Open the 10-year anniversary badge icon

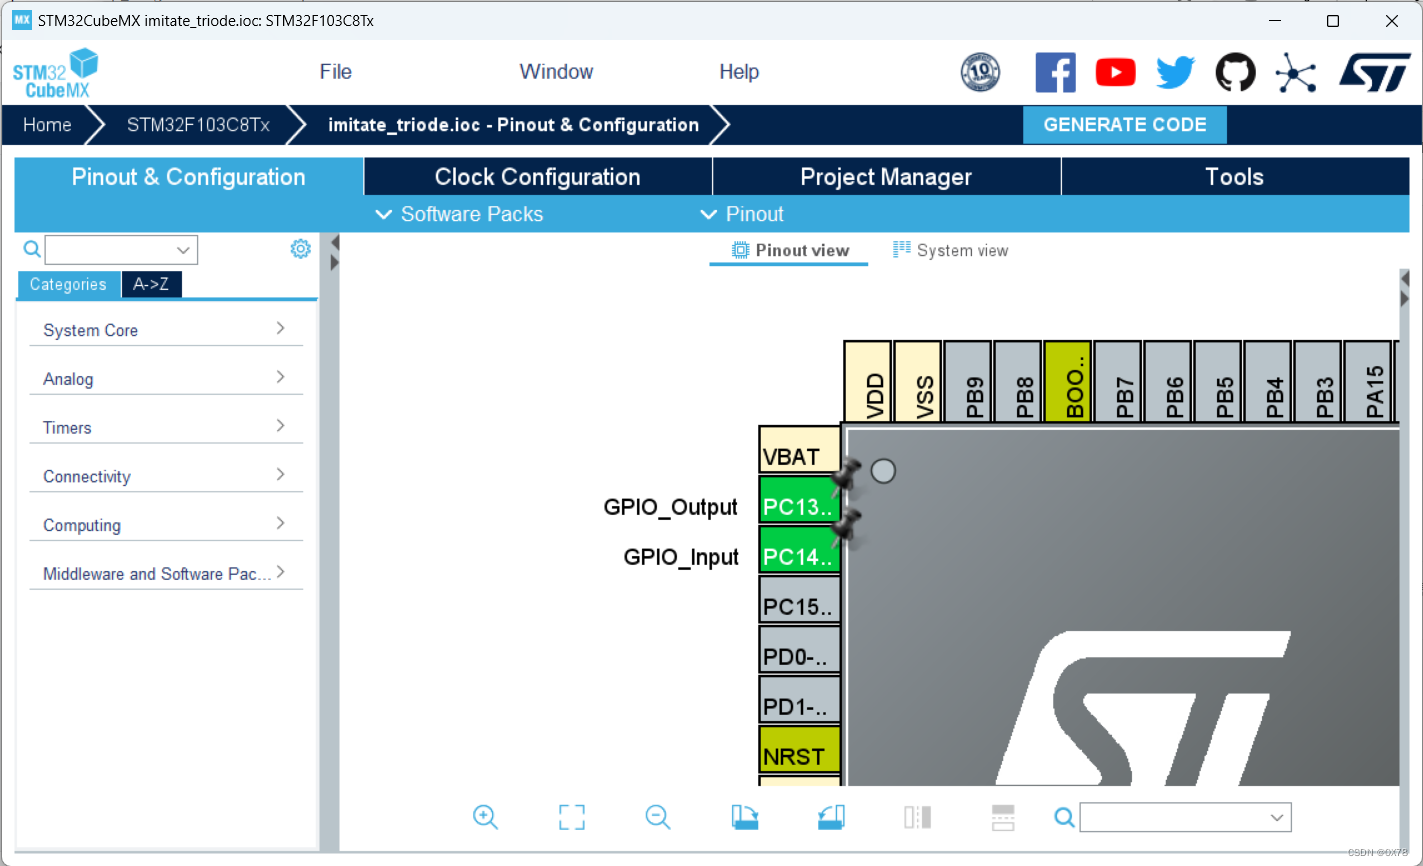pos(980,72)
